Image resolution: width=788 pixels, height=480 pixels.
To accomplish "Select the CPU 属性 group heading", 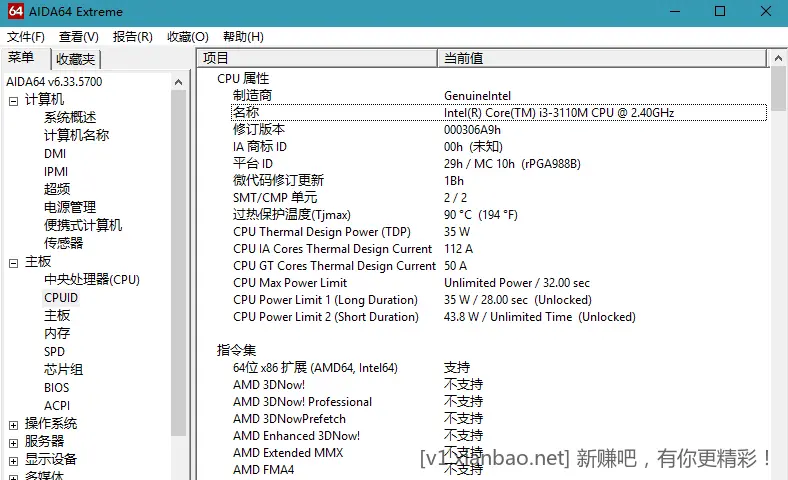I will click(243, 78).
